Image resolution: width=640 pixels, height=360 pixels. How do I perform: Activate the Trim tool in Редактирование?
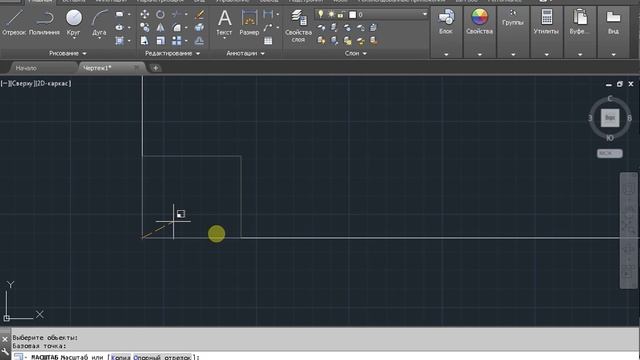(177, 15)
